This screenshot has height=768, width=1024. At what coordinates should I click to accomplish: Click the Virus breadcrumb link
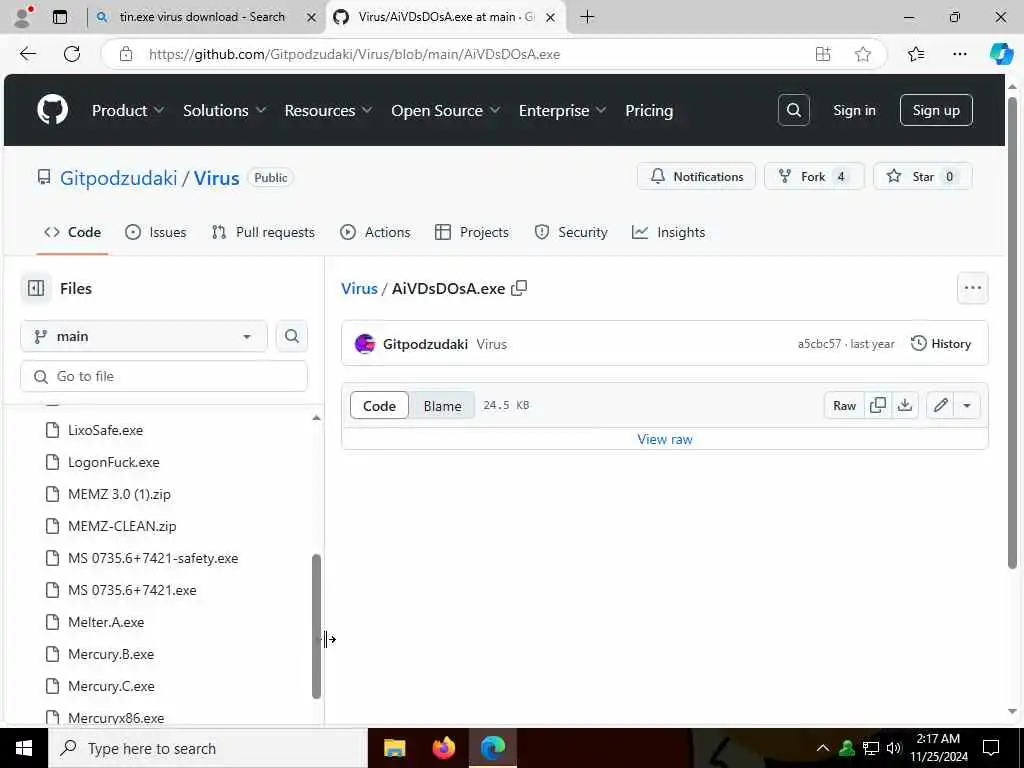pyautogui.click(x=359, y=288)
